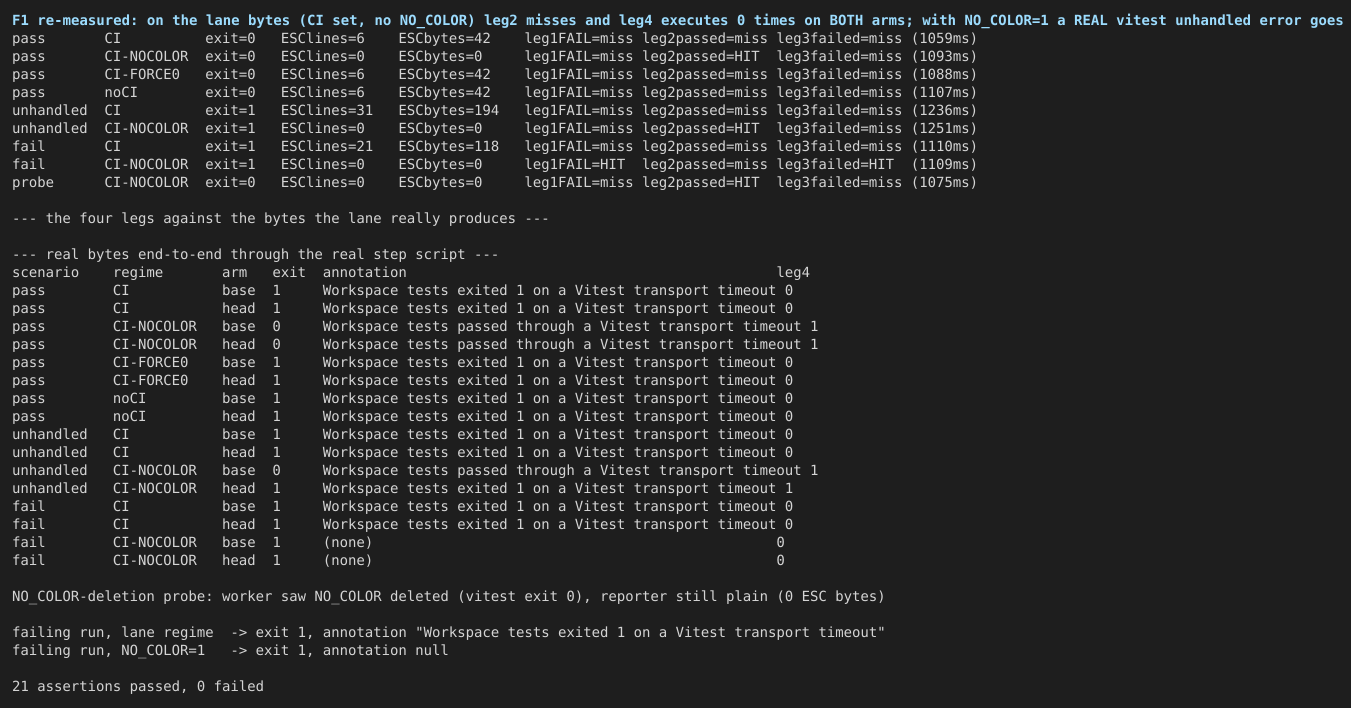Click the 'annotation null' failing run line
The height and width of the screenshot is (708, 1351).
click(230, 650)
